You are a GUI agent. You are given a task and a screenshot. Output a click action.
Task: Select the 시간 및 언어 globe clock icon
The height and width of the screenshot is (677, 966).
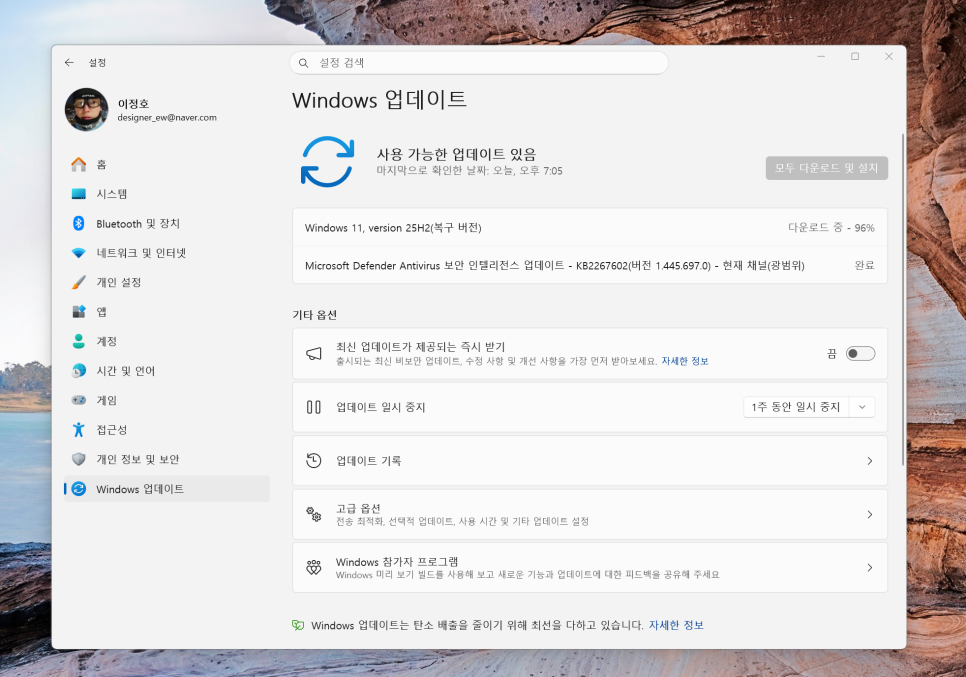coord(79,370)
